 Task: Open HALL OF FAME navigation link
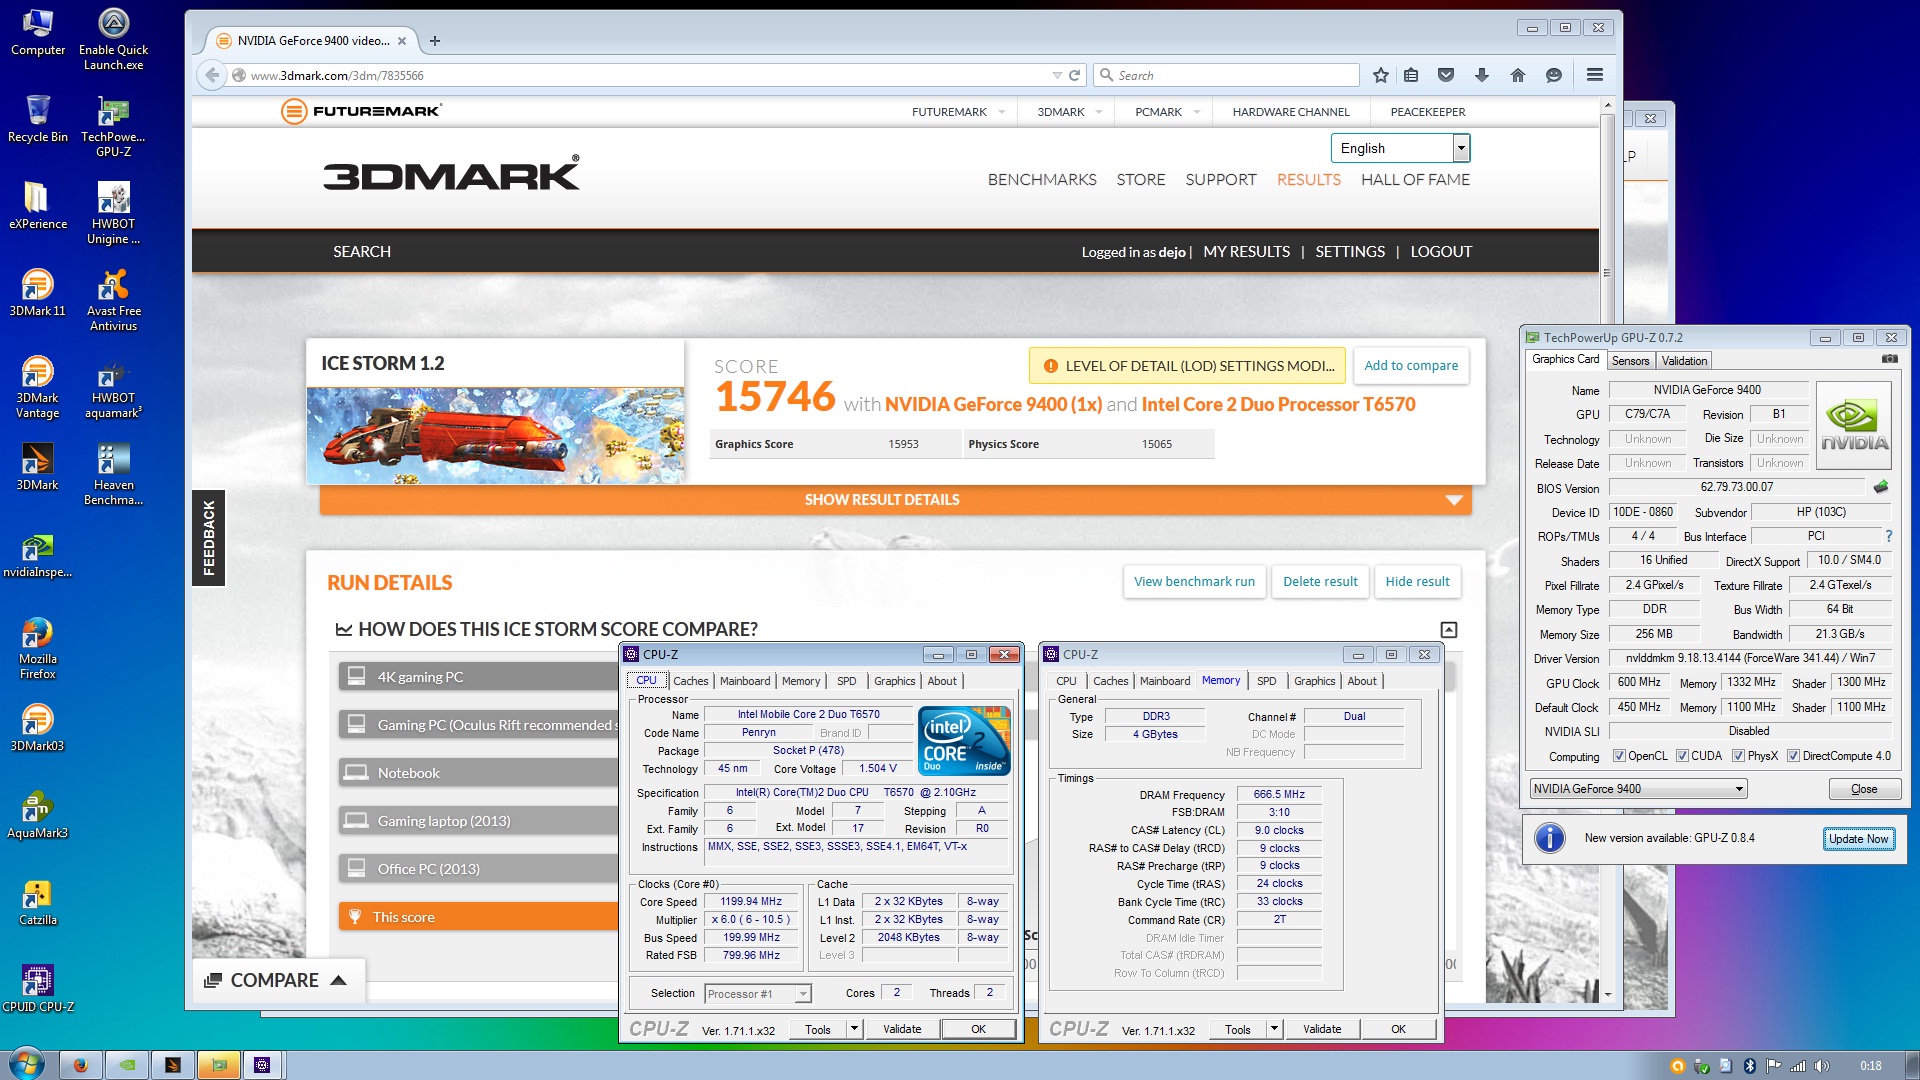tap(1415, 180)
